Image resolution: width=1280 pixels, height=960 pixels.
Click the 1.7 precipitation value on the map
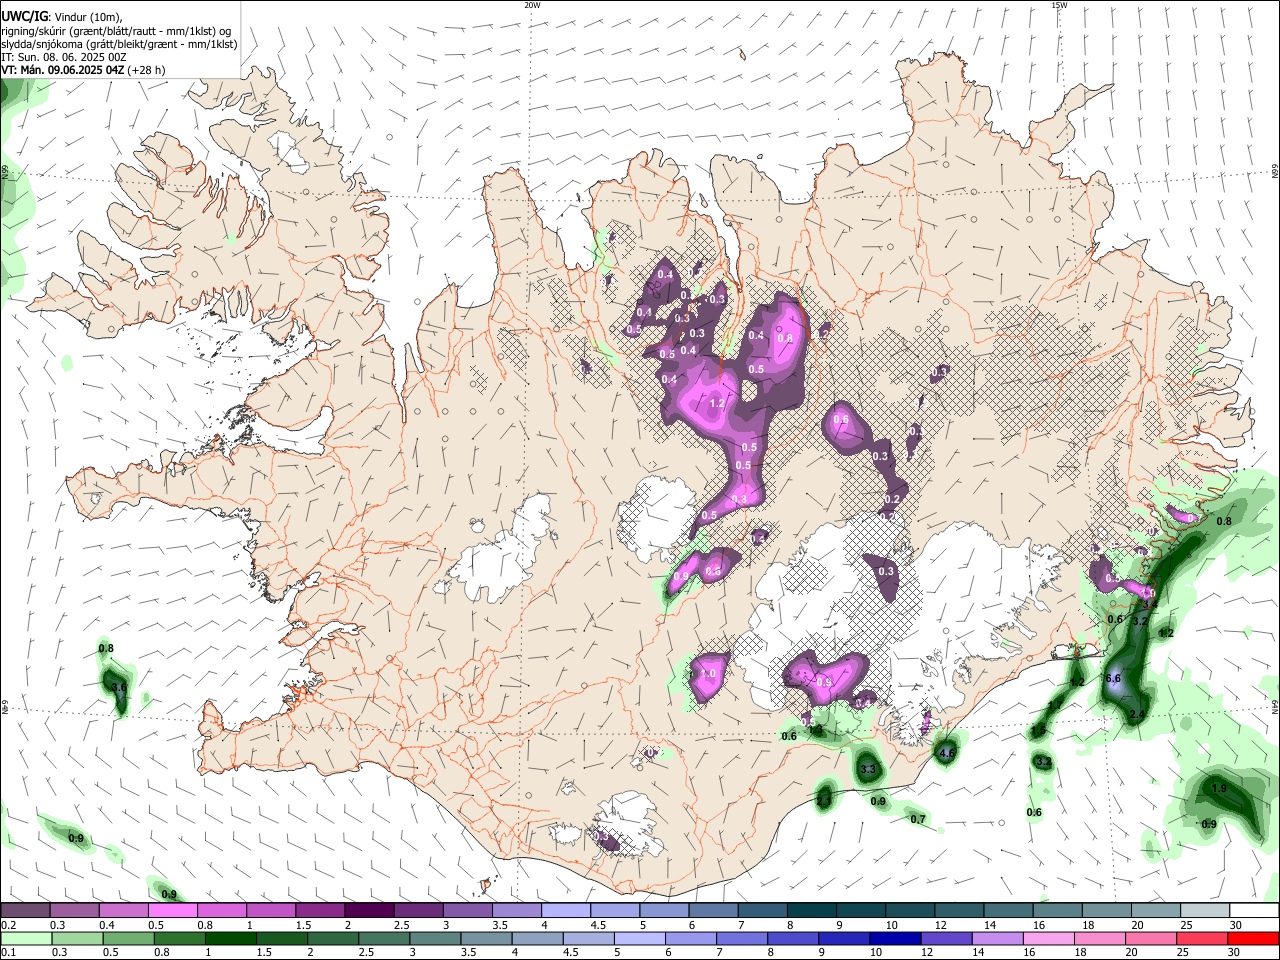[1054, 706]
